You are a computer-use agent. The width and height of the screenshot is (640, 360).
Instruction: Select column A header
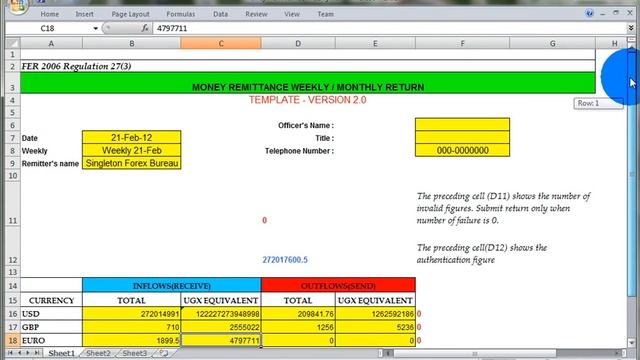point(51,43)
